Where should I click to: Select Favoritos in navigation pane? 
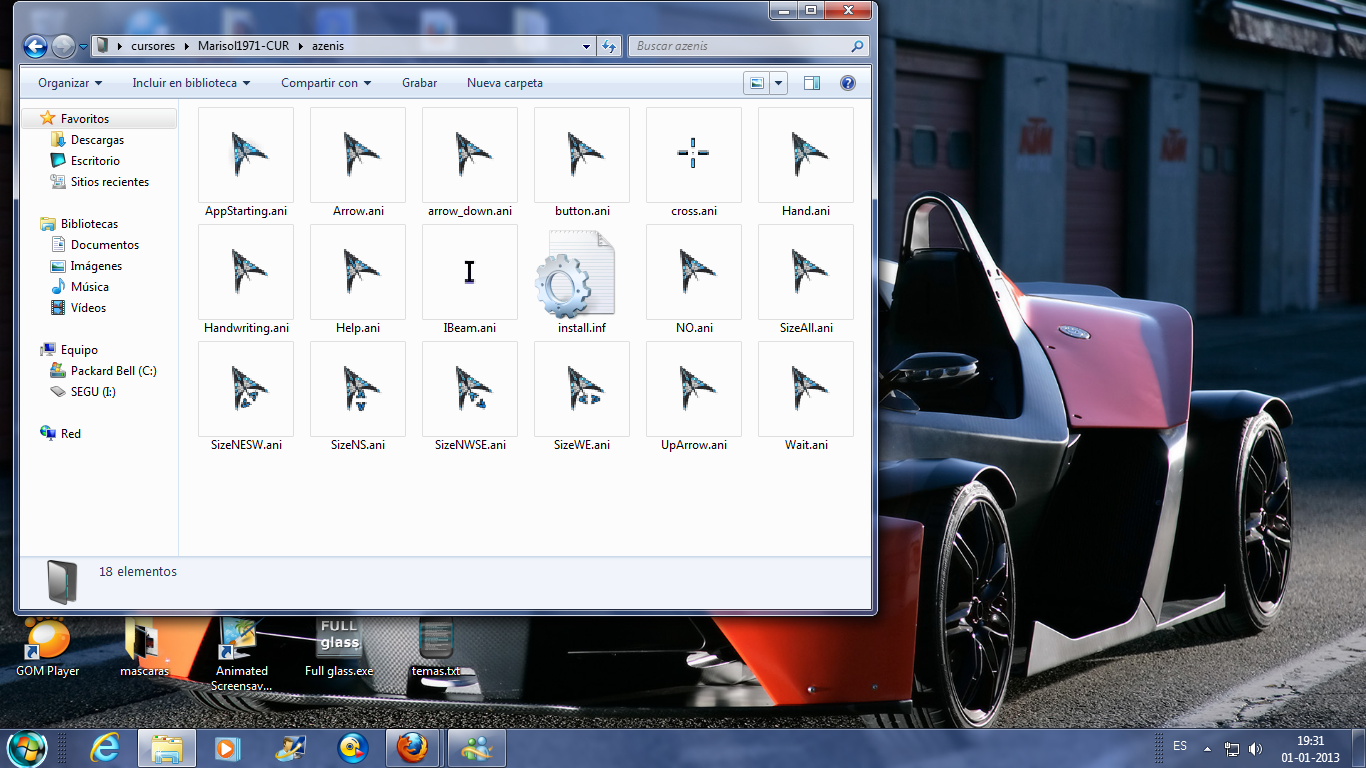[x=85, y=119]
